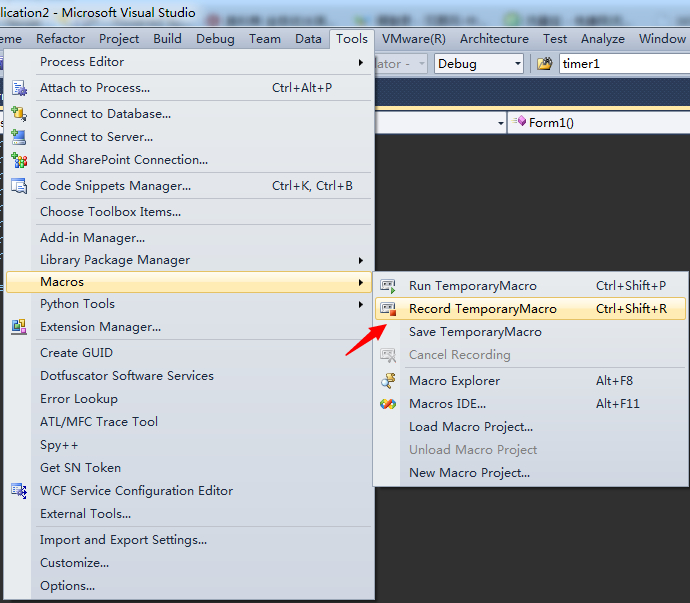Close the open Tools menu
690x603 pixels.
coord(352,39)
